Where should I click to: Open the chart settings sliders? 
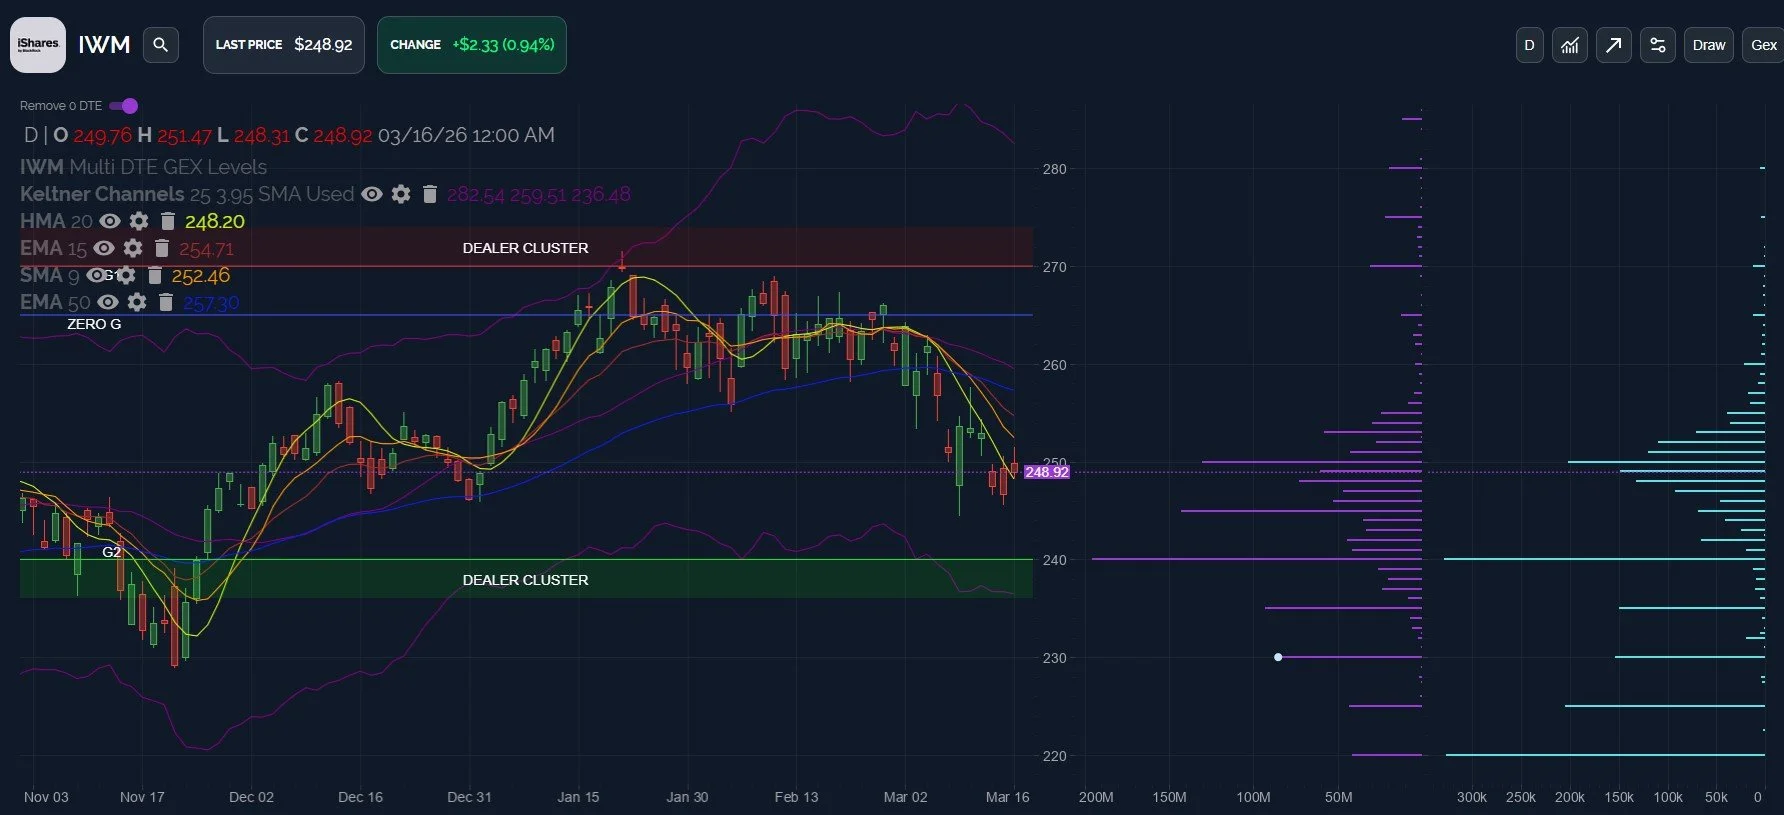(1658, 45)
